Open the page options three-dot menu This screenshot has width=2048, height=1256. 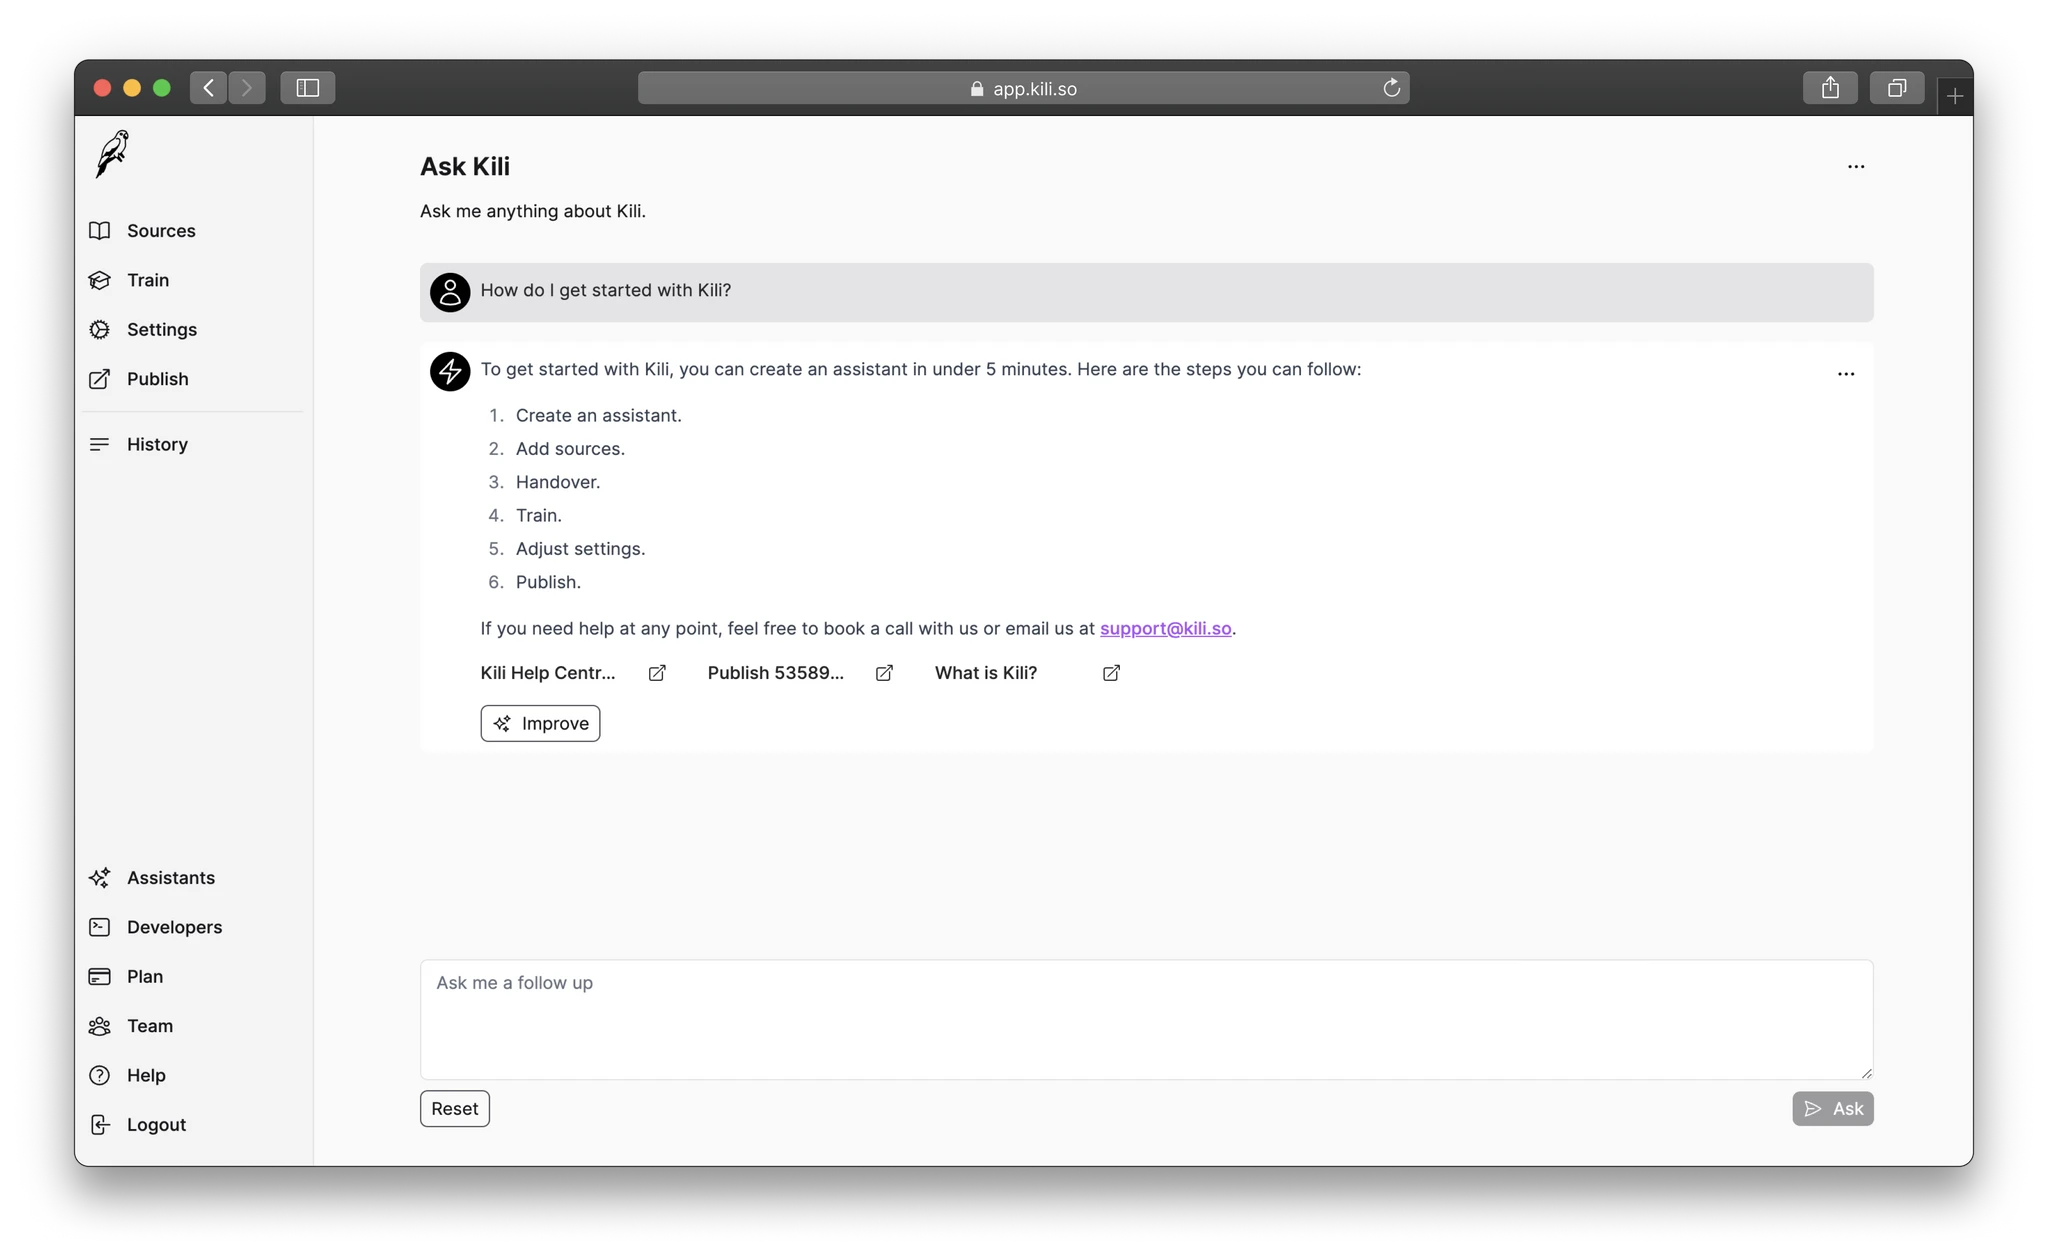[x=1856, y=167]
